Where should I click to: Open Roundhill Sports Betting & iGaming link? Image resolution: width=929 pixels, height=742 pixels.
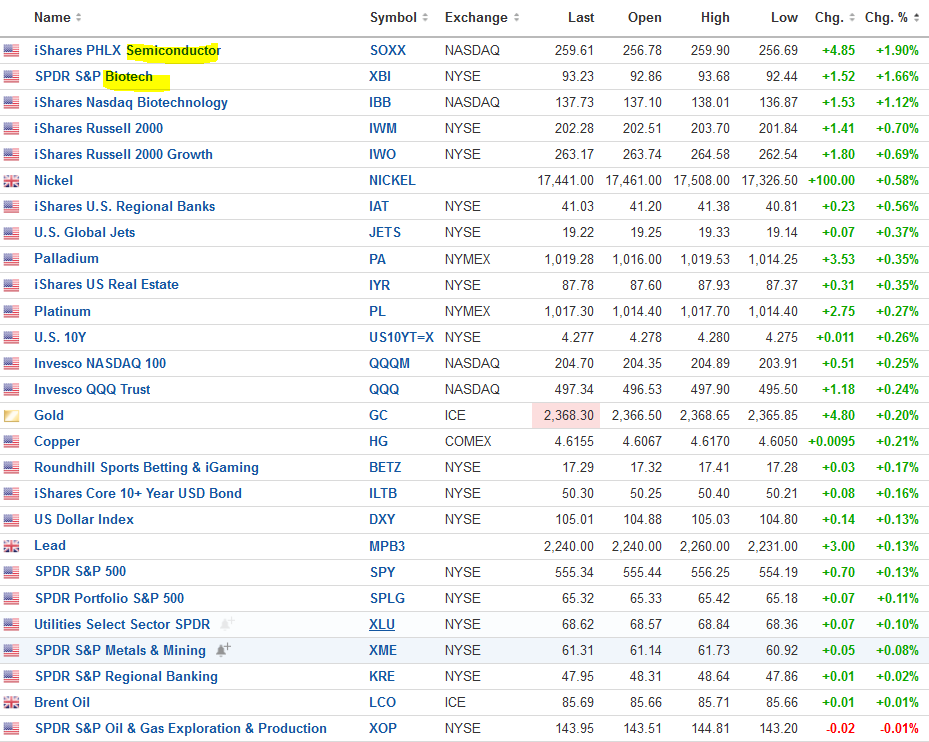146,468
